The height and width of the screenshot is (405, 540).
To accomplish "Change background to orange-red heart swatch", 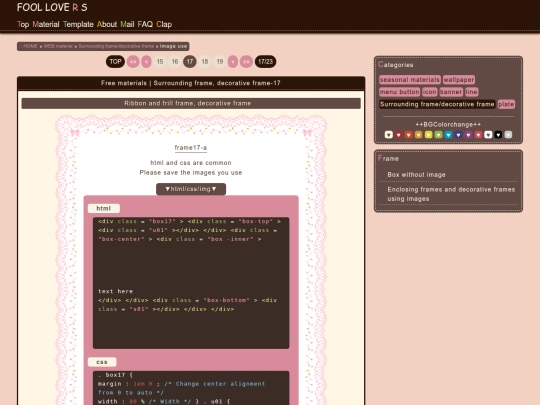I will pos(408,135).
